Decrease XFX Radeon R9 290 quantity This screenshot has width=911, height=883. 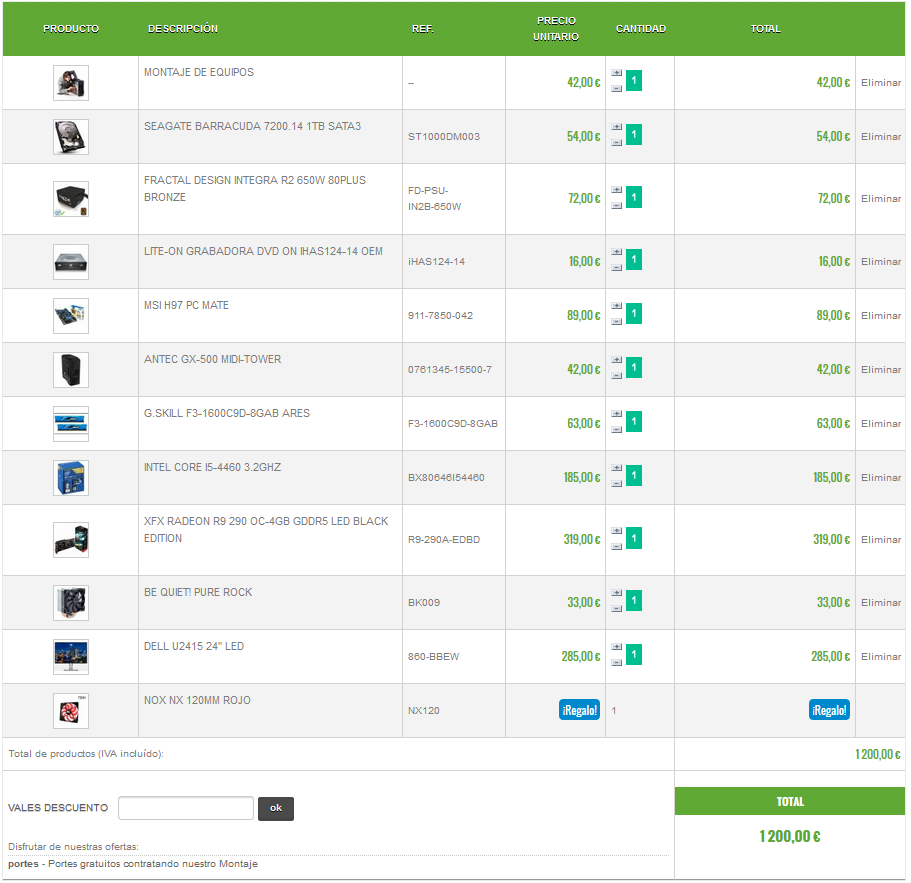(x=616, y=546)
